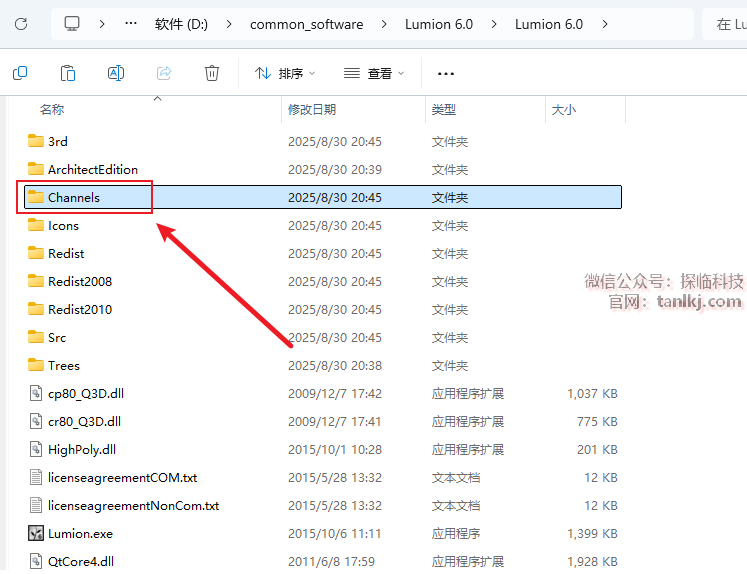
Task: Expand chevron right of This PC icon
Action: [x=102, y=24]
